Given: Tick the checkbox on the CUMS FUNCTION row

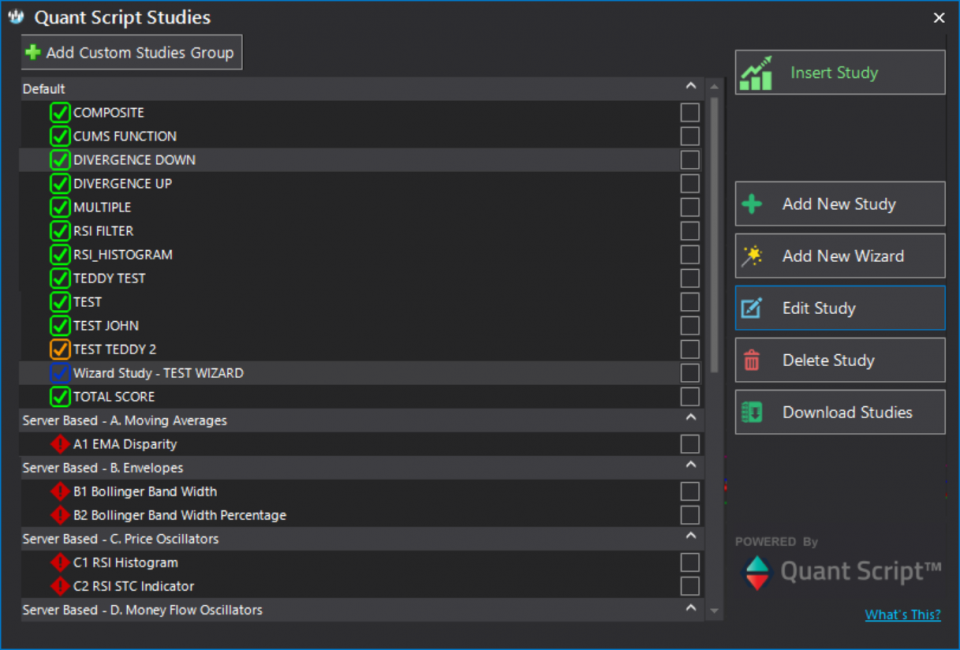Looking at the screenshot, I should click(x=690, y=136).
